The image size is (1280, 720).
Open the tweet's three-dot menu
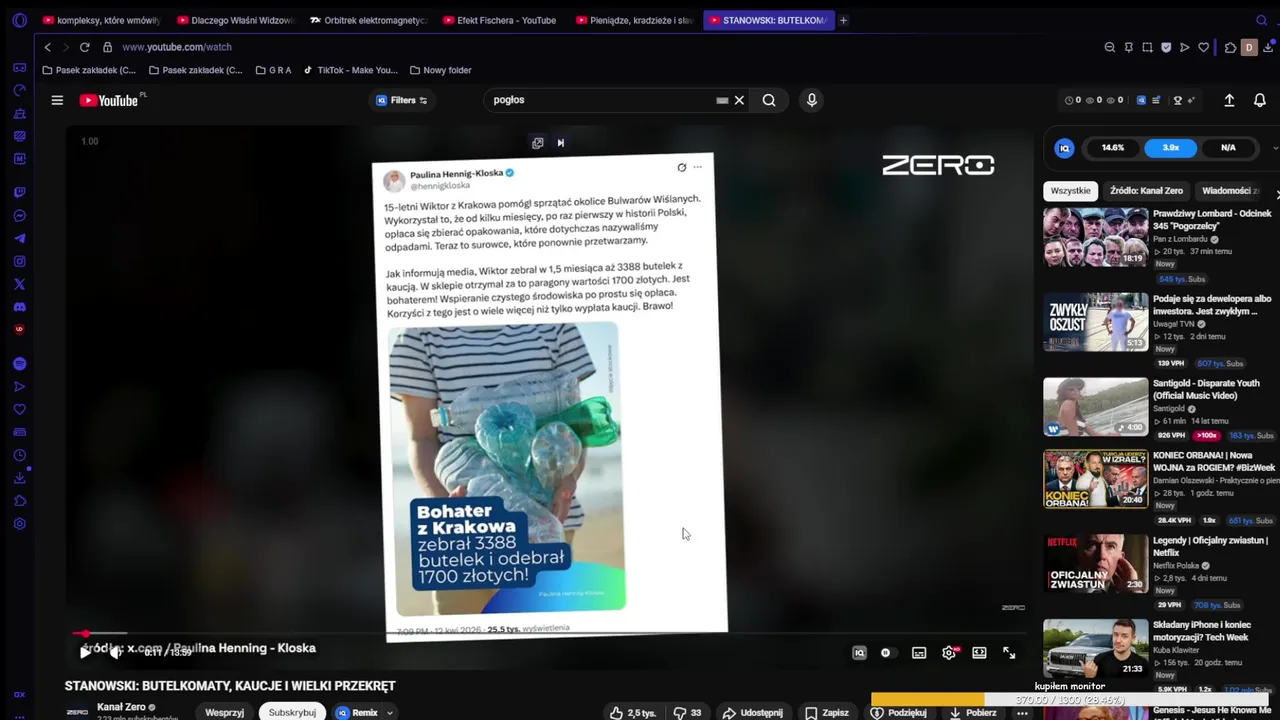point(698,167)
